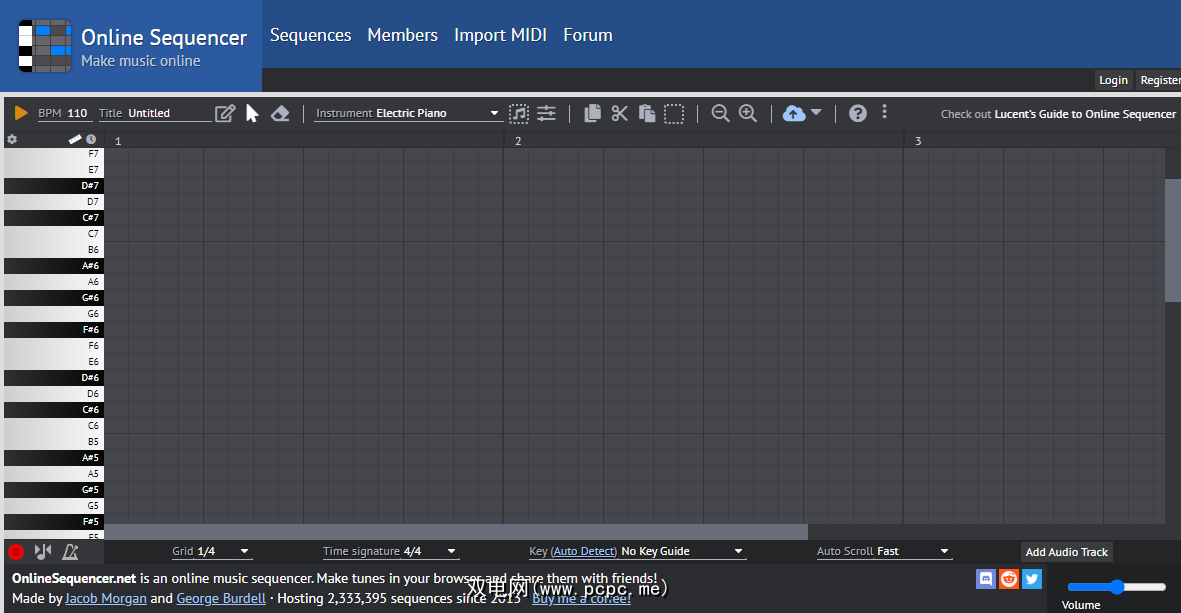Go to the Import MIDI page

(x=500, y=35)
